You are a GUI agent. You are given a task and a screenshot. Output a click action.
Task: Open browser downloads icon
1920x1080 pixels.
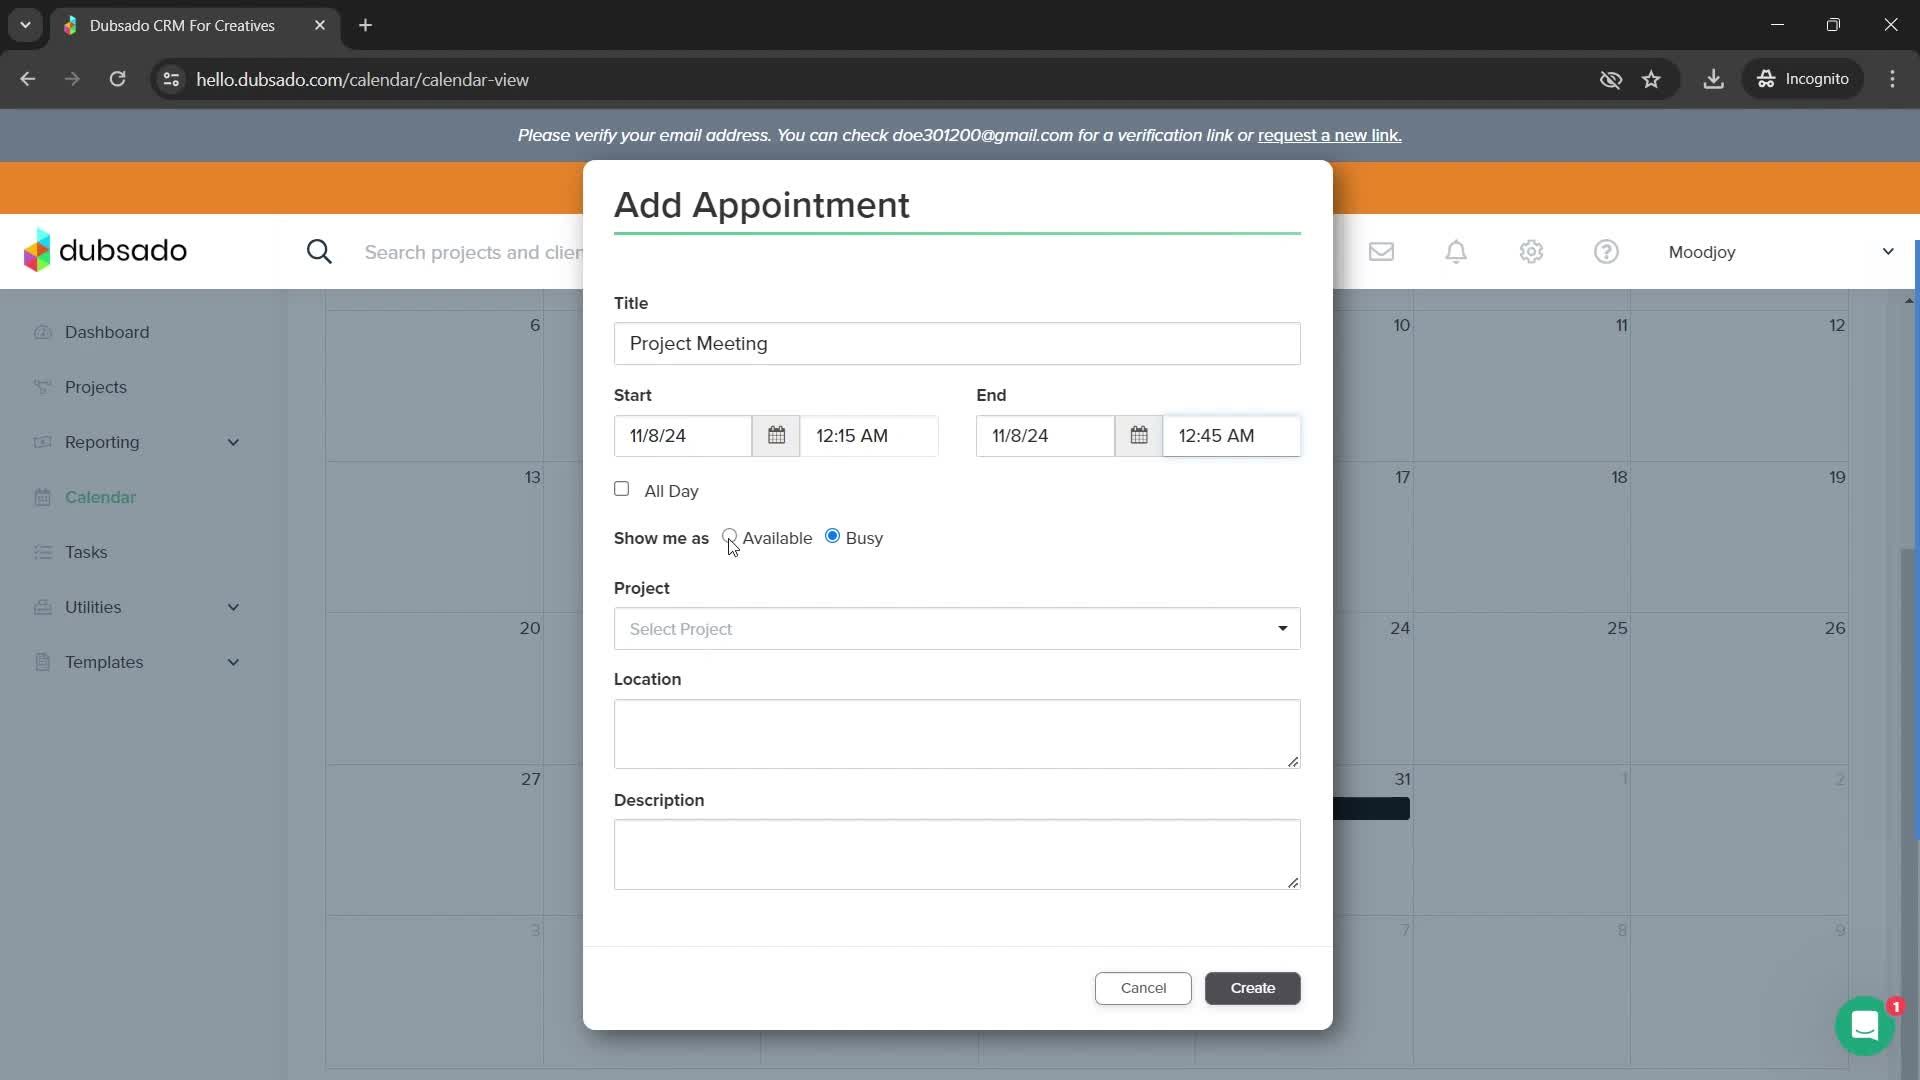tap(1713, 79)
